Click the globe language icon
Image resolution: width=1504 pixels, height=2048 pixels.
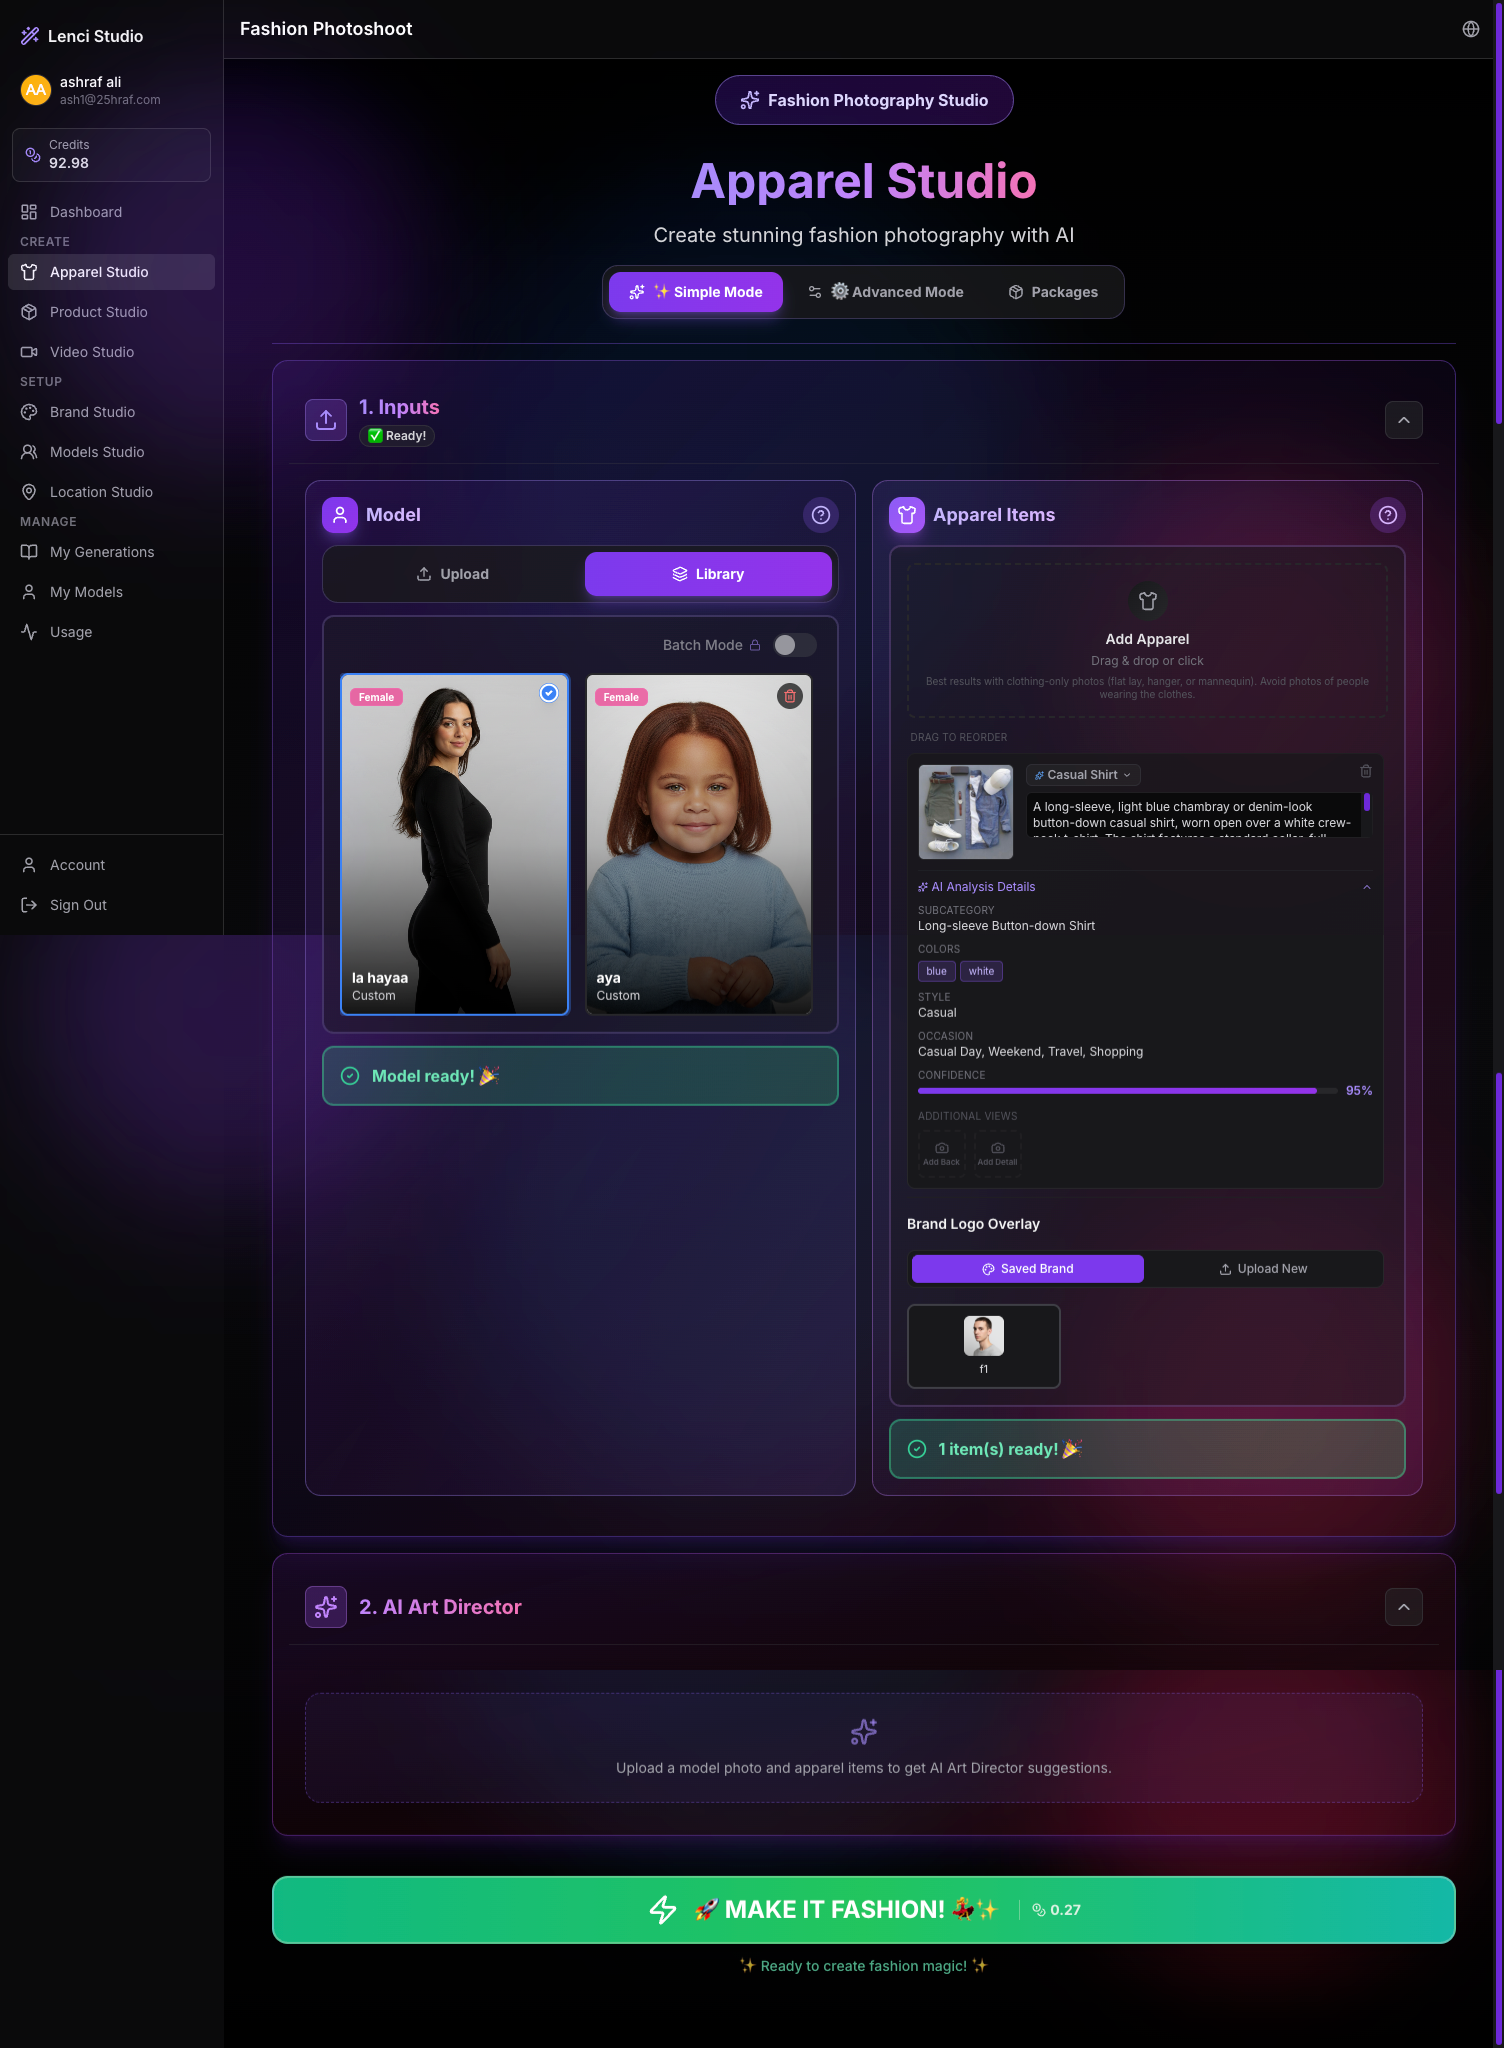pos(1470,29)
